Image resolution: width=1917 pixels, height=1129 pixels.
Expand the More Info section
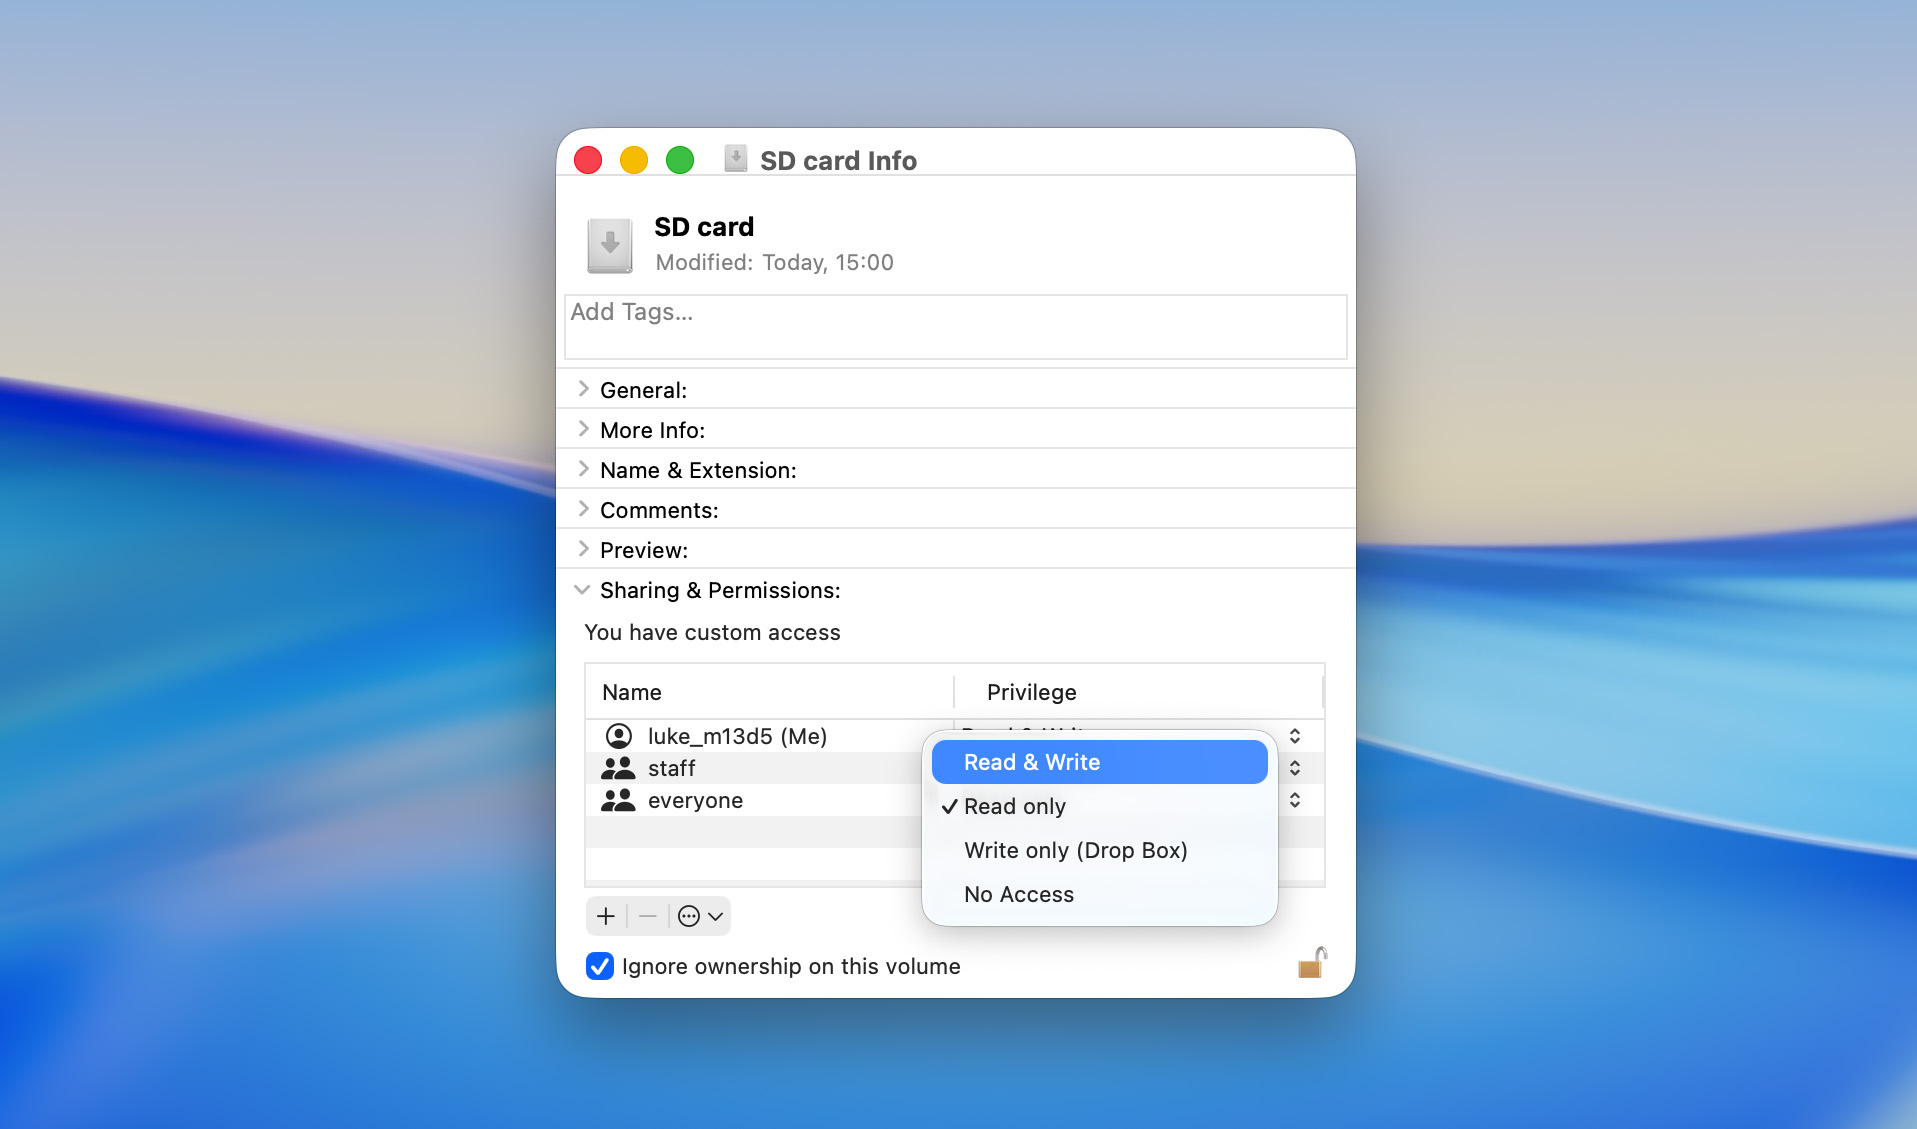point(584,429)
